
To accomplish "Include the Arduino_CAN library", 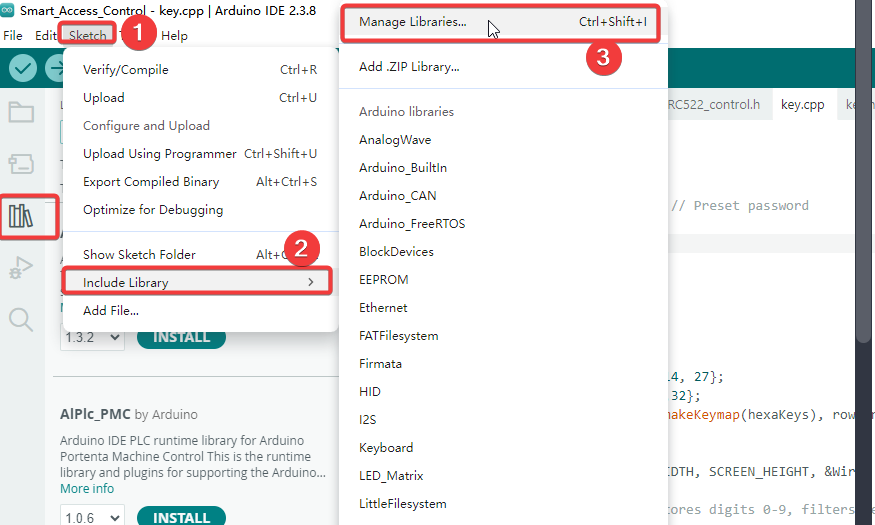I will click(x=503, y=196).
